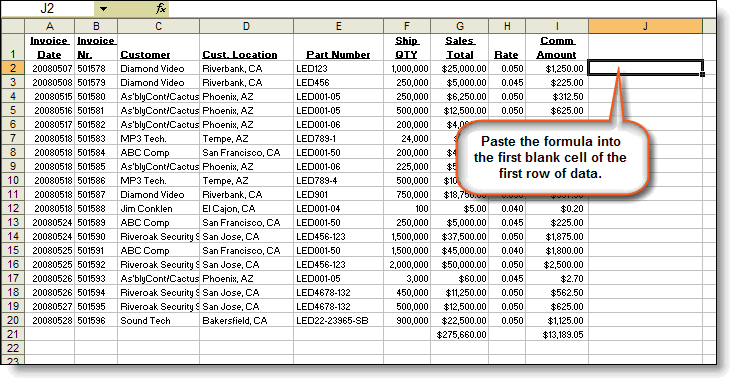The image size is (733, 381).
Task: Select column F header
Action: [x=407, y=26]
